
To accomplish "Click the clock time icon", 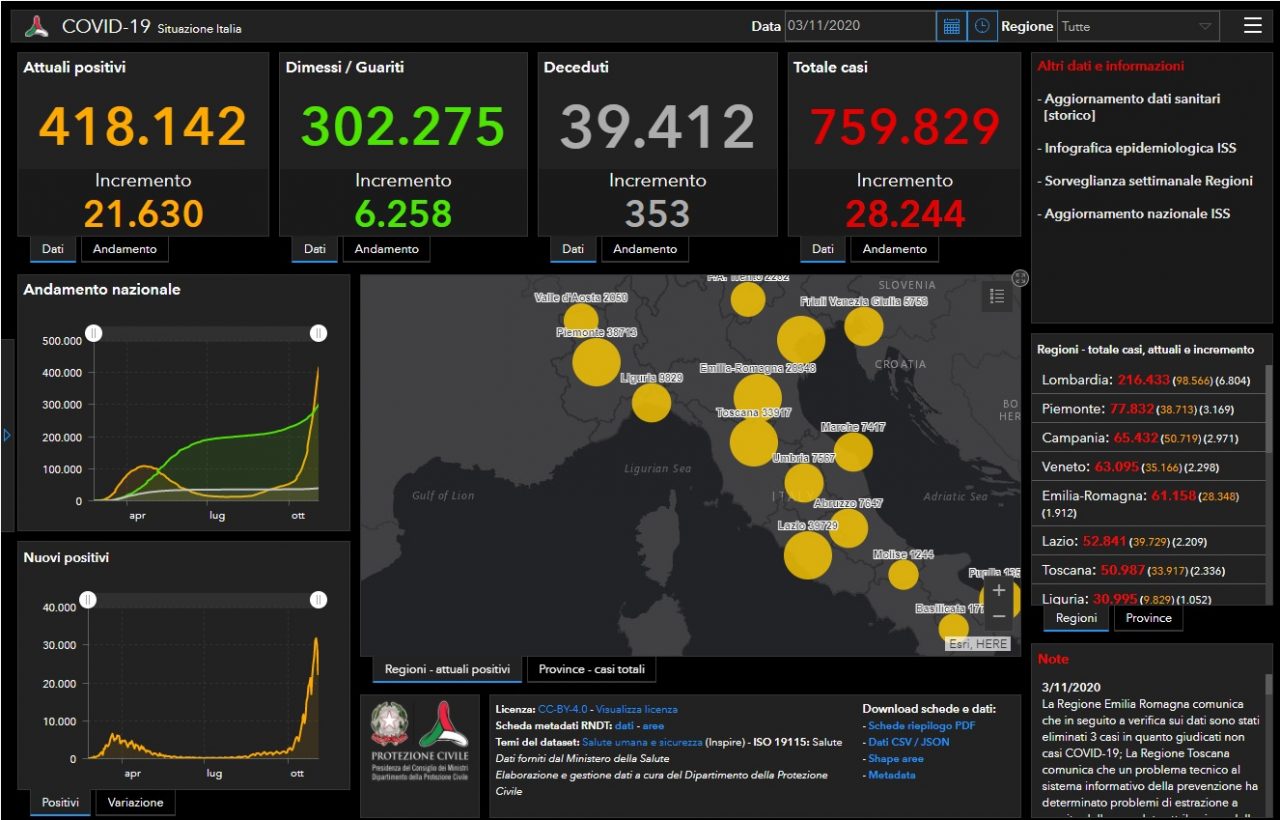I will tap(982, 27).
